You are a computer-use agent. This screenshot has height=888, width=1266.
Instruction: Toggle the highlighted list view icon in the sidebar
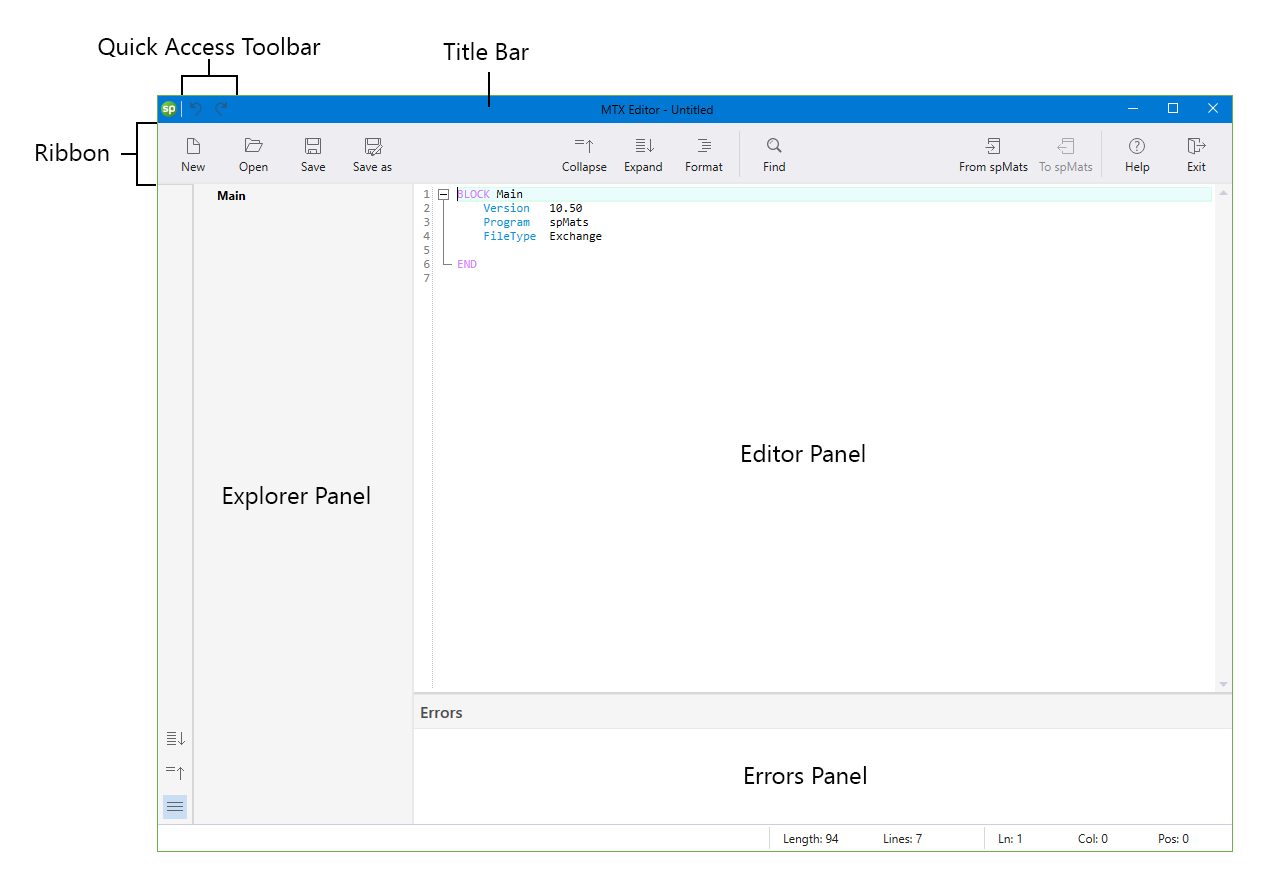[x=175, y=806]
